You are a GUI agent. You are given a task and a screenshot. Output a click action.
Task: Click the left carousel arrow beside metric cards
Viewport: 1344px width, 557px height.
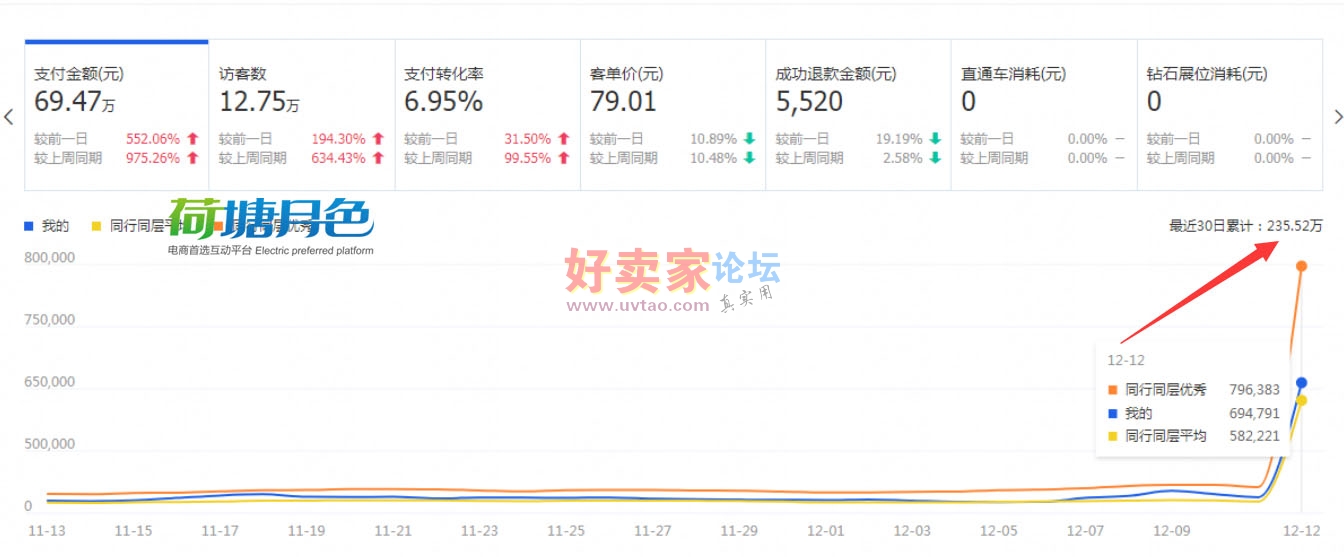[x=9, y=116]
